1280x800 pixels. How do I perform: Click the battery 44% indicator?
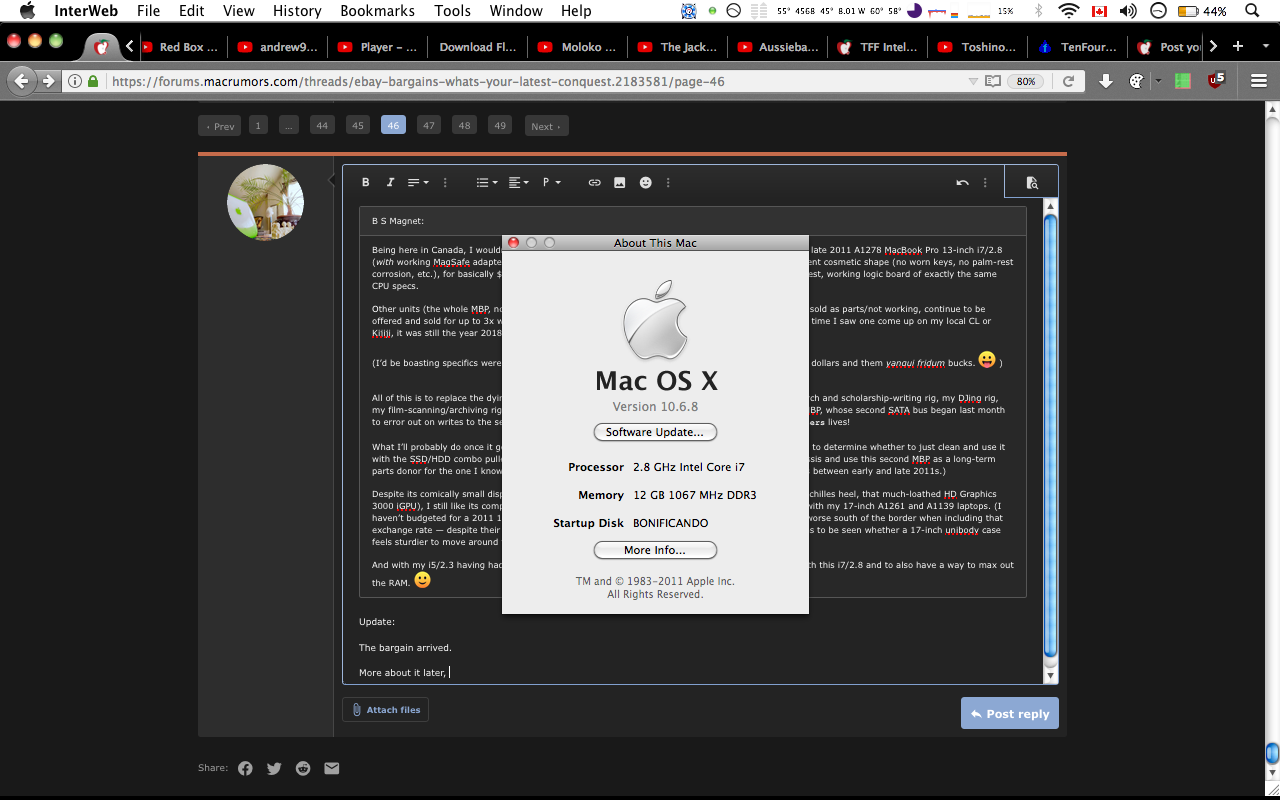point(1202,11)
